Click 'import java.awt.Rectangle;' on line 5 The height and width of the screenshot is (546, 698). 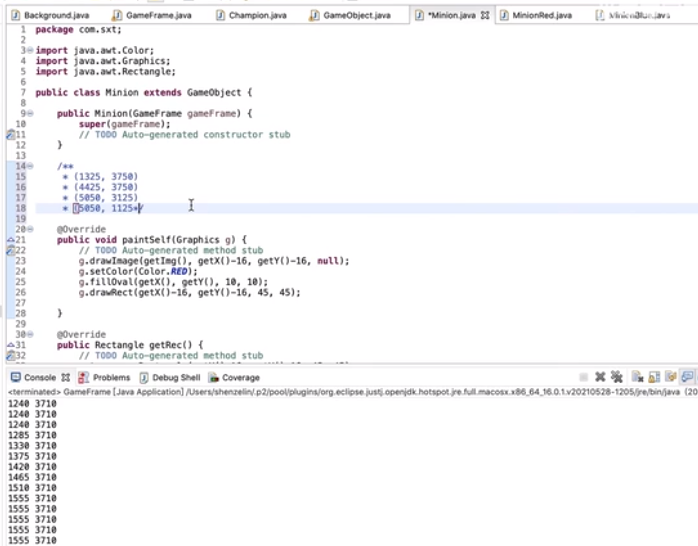click(x=106, y=72)
